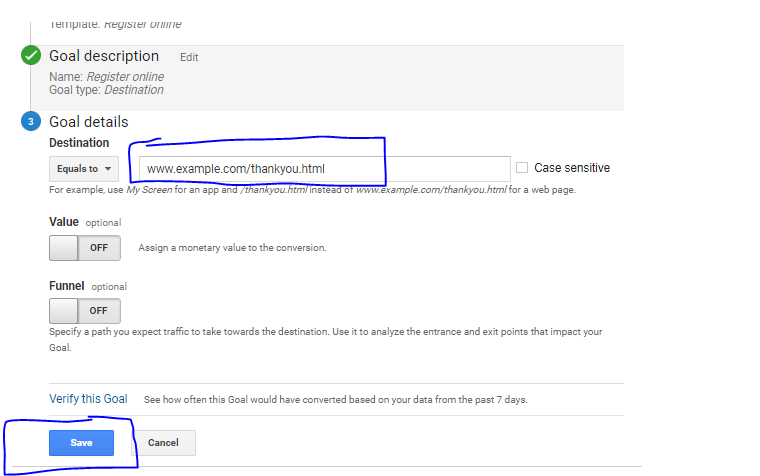
Task: Click the OFF label on Funnel switch
Action: 98,311
